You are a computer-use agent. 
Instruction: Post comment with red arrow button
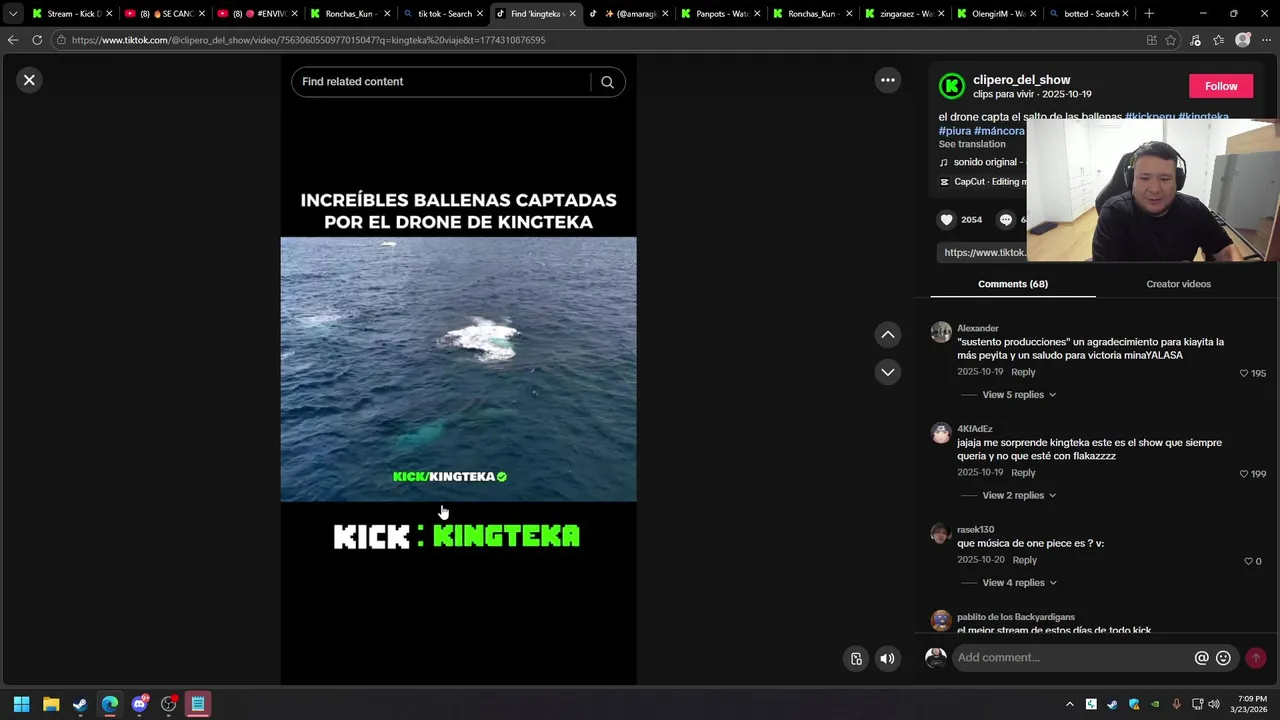(1256, 658)
